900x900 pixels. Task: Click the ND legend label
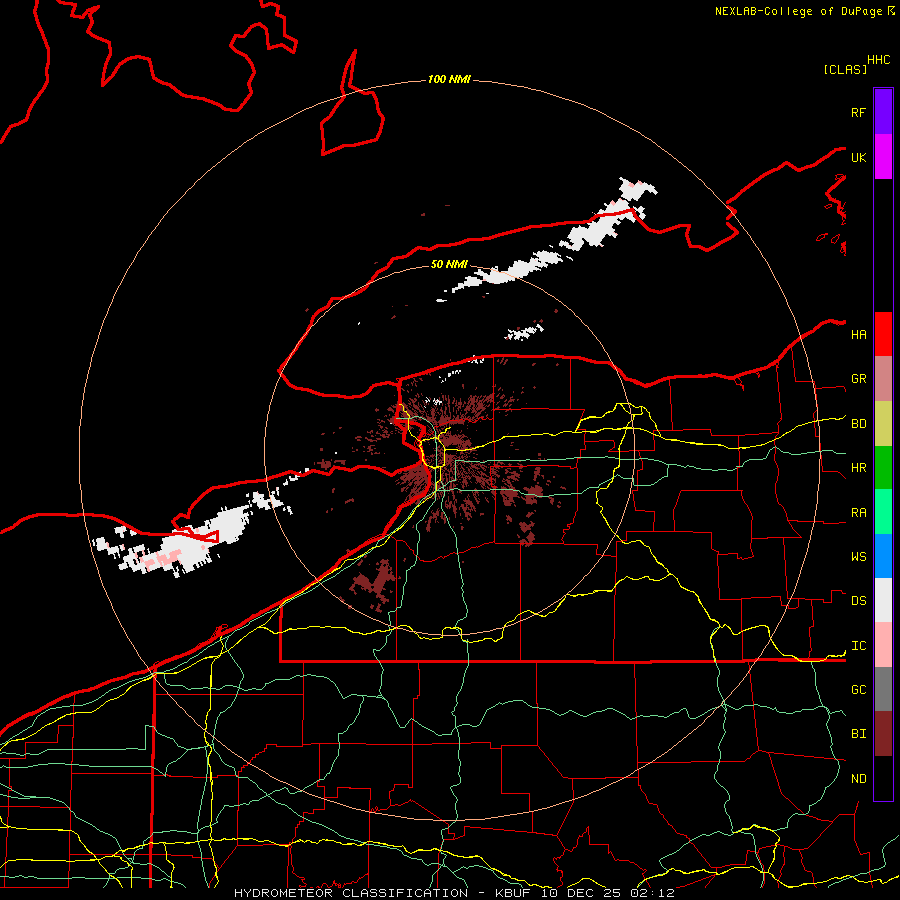858,779
